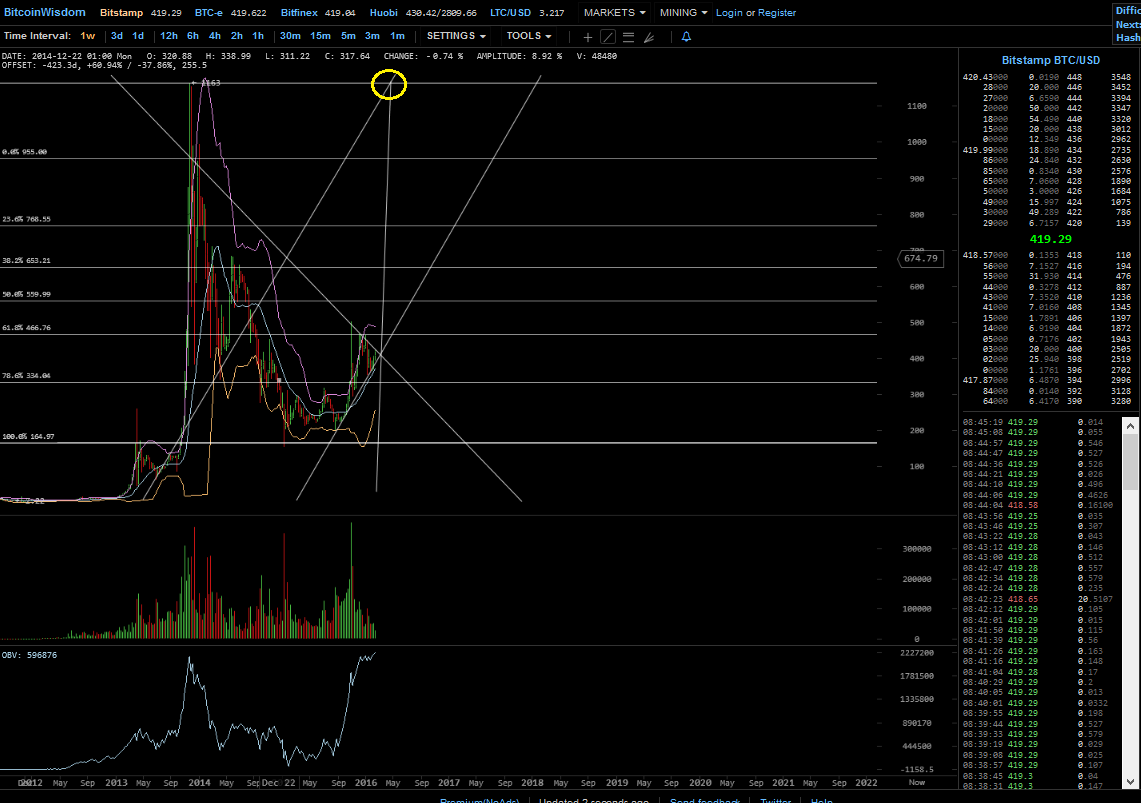Click the 100.0% 164.97 Fibonacci label

coord(28,436)
